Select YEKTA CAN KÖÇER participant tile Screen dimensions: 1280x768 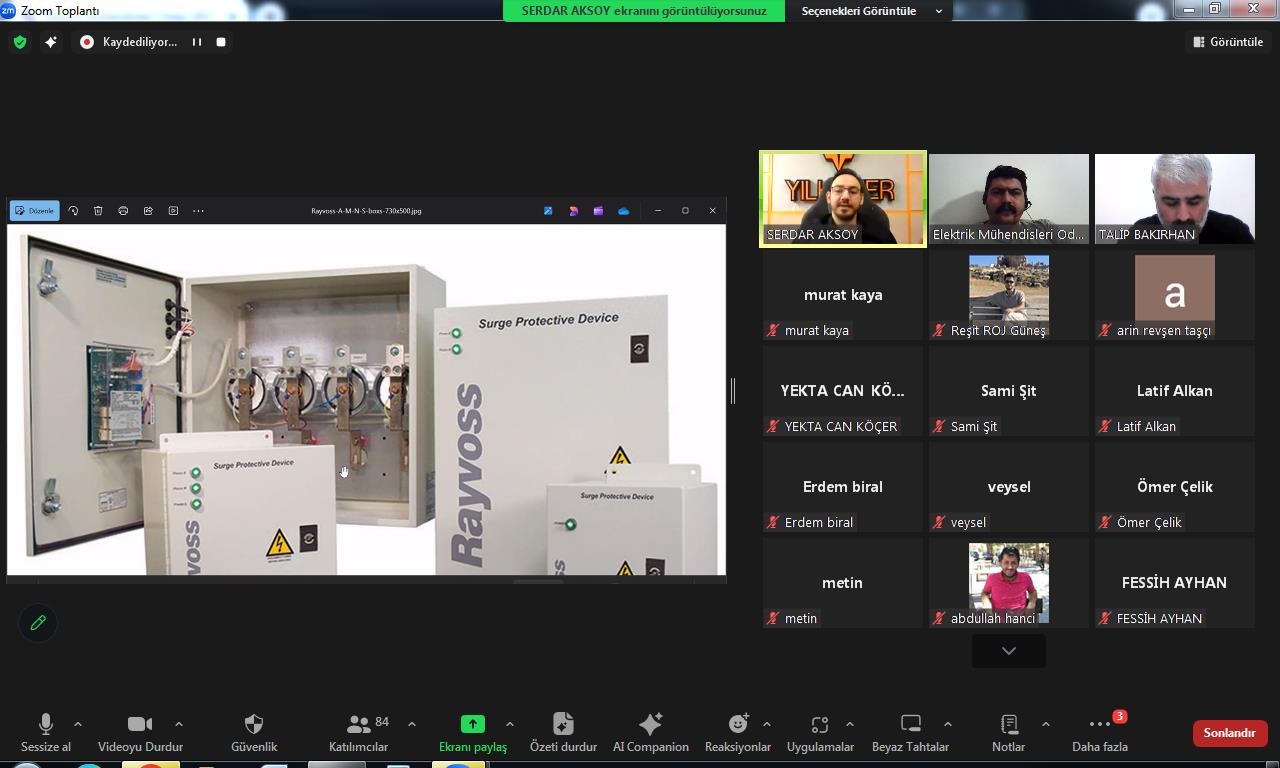(843, 391)
